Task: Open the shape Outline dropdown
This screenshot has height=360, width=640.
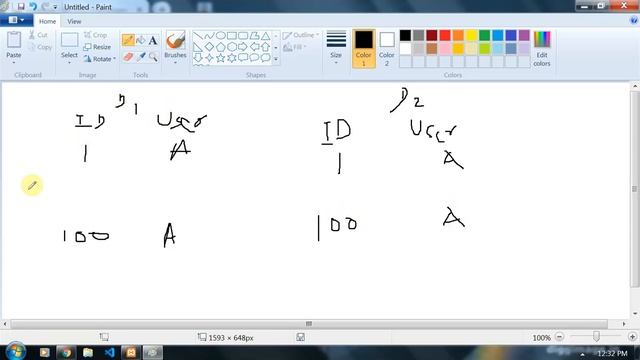Action: (x=301, y=35)
